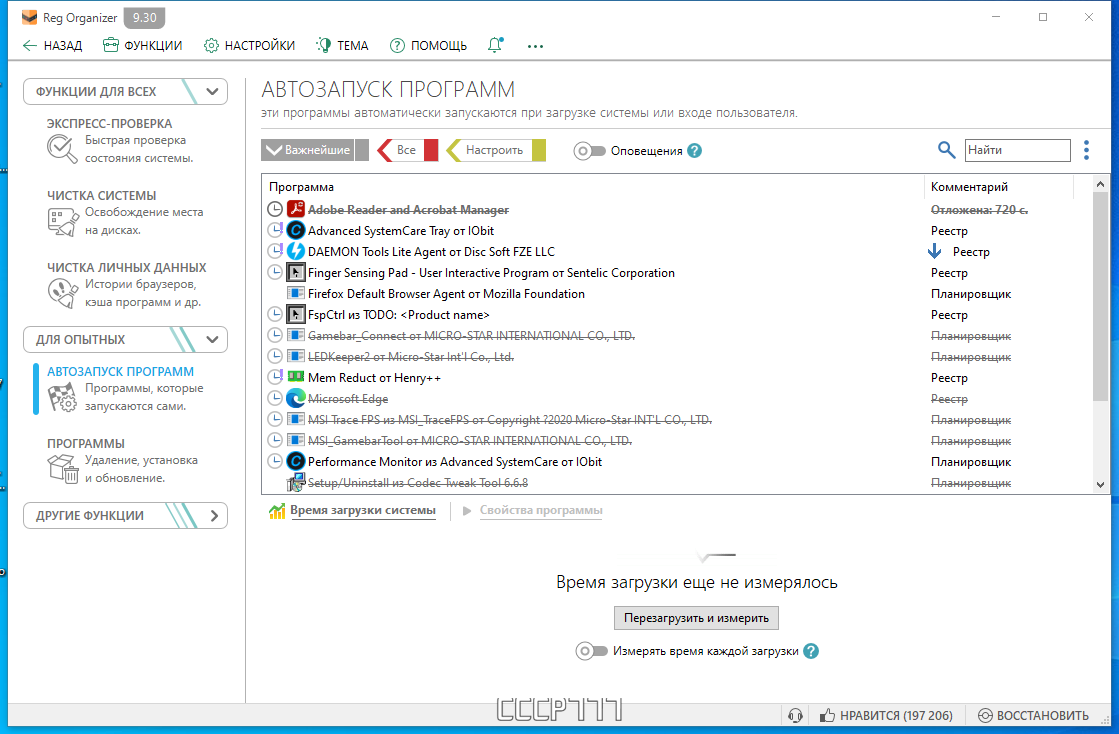Toggle the Оповещения switch
The width and height of the screenshot is (1119, 734).
(589, 151)
